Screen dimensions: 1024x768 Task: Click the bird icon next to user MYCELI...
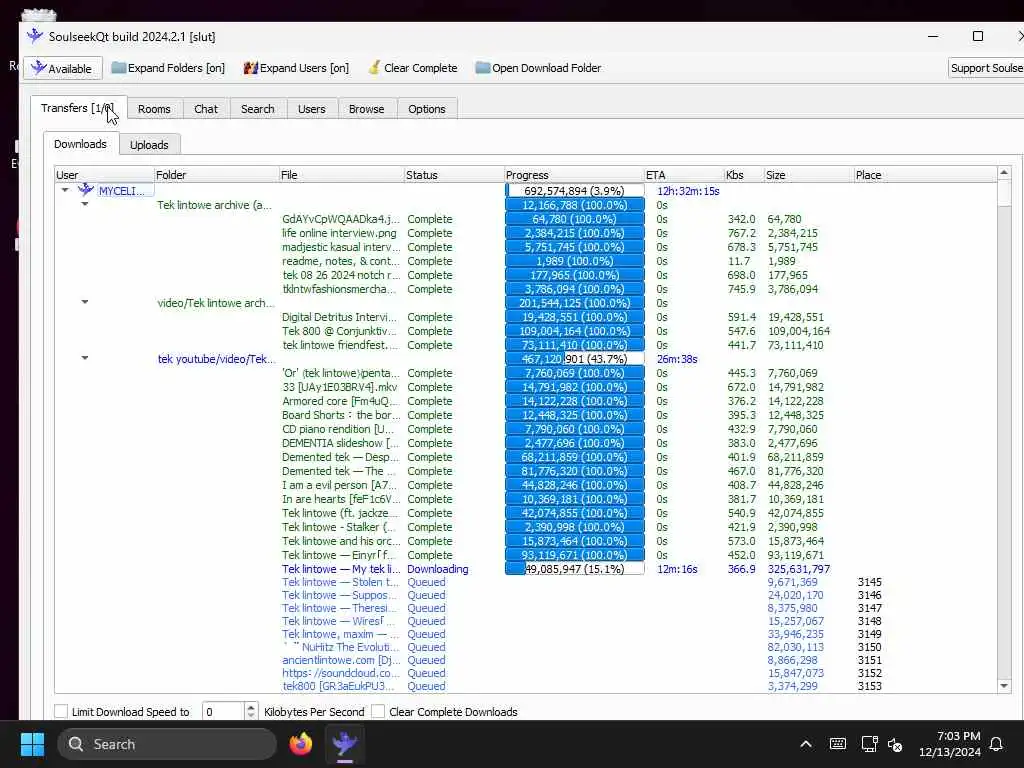point(86,190)
